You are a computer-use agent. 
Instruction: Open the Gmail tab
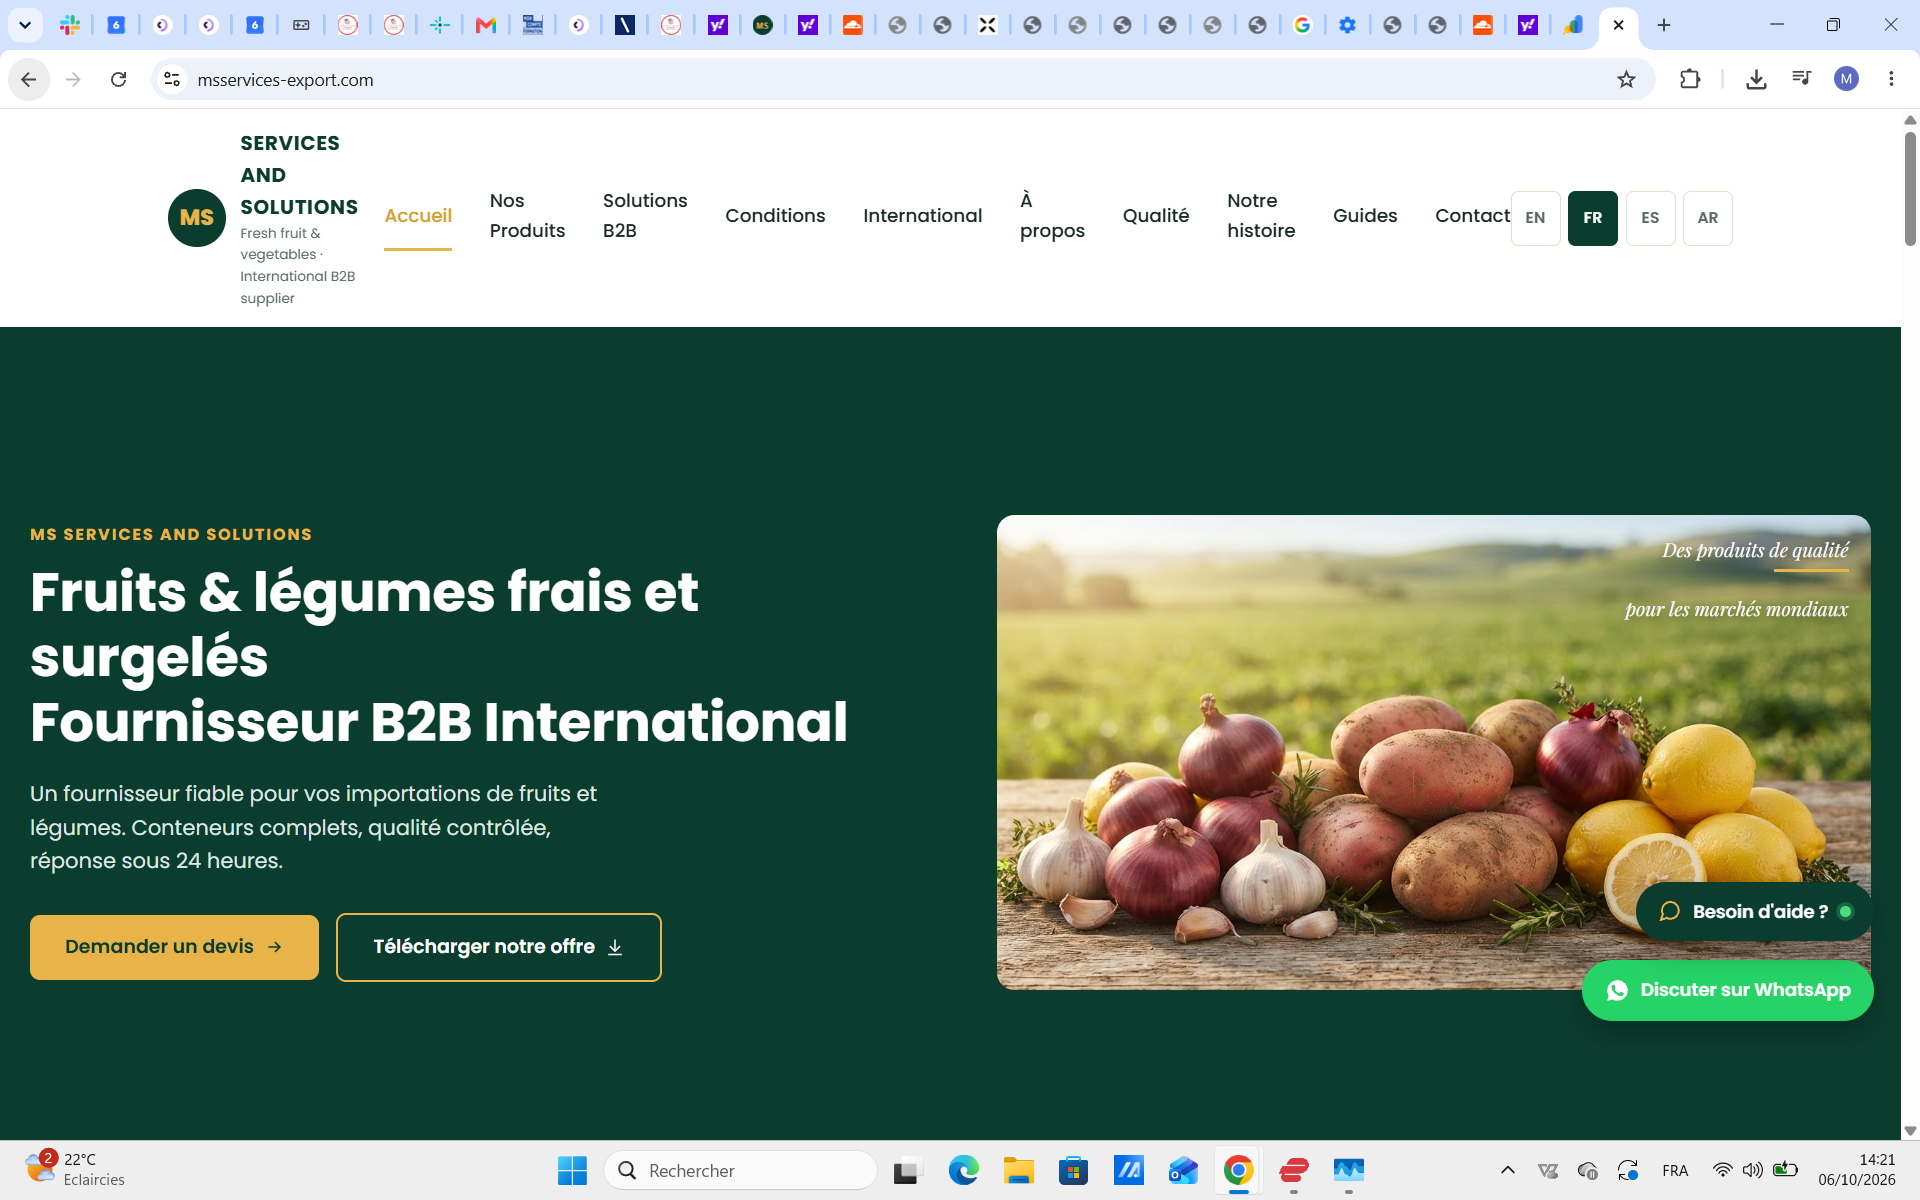pyautogui.click(x=486, y=25)
